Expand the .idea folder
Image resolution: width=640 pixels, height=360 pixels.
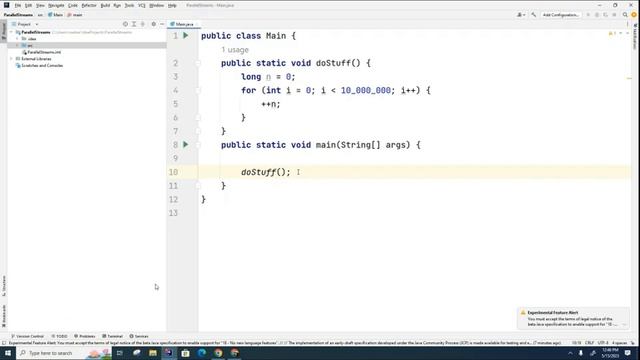(x=18, y=39)
